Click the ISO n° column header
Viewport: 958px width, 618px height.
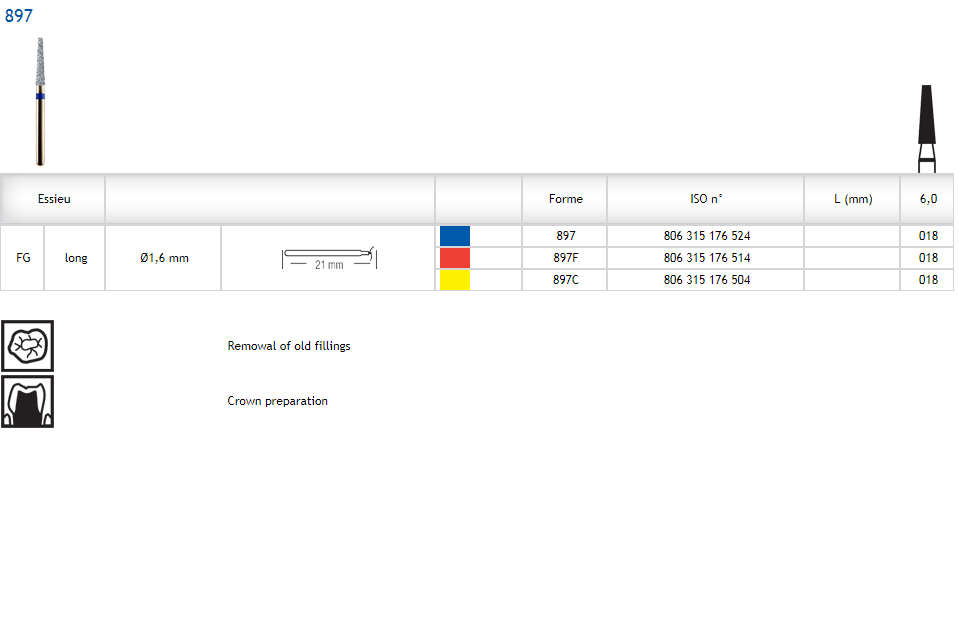(706, 199)
